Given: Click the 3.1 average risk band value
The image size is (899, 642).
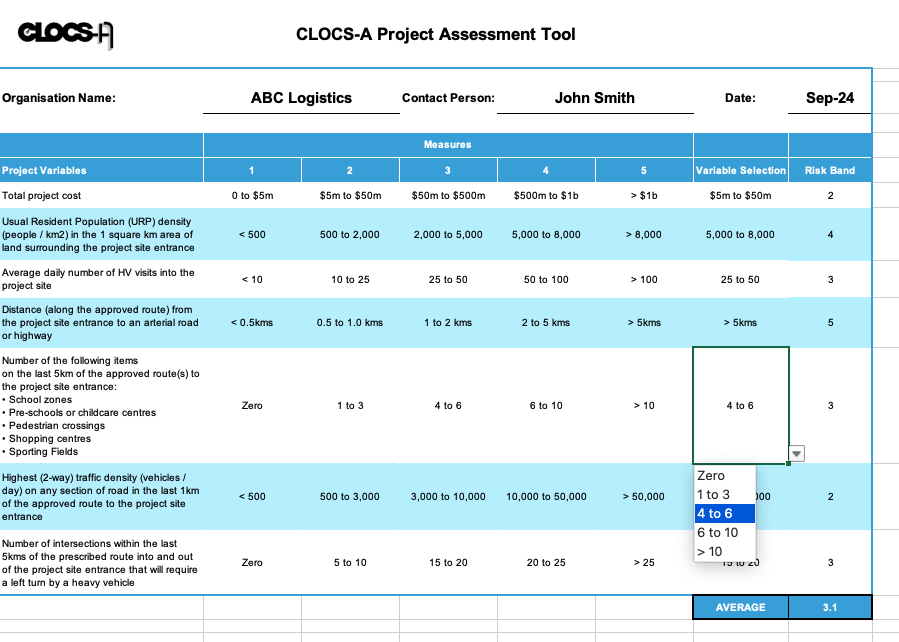Looking at the screenshot, I should 829,607.
